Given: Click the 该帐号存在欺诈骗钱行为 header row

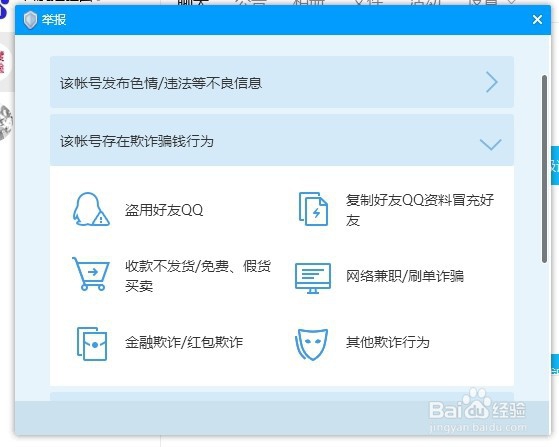Looking at the screenshot, I should (x=282, y=140).
